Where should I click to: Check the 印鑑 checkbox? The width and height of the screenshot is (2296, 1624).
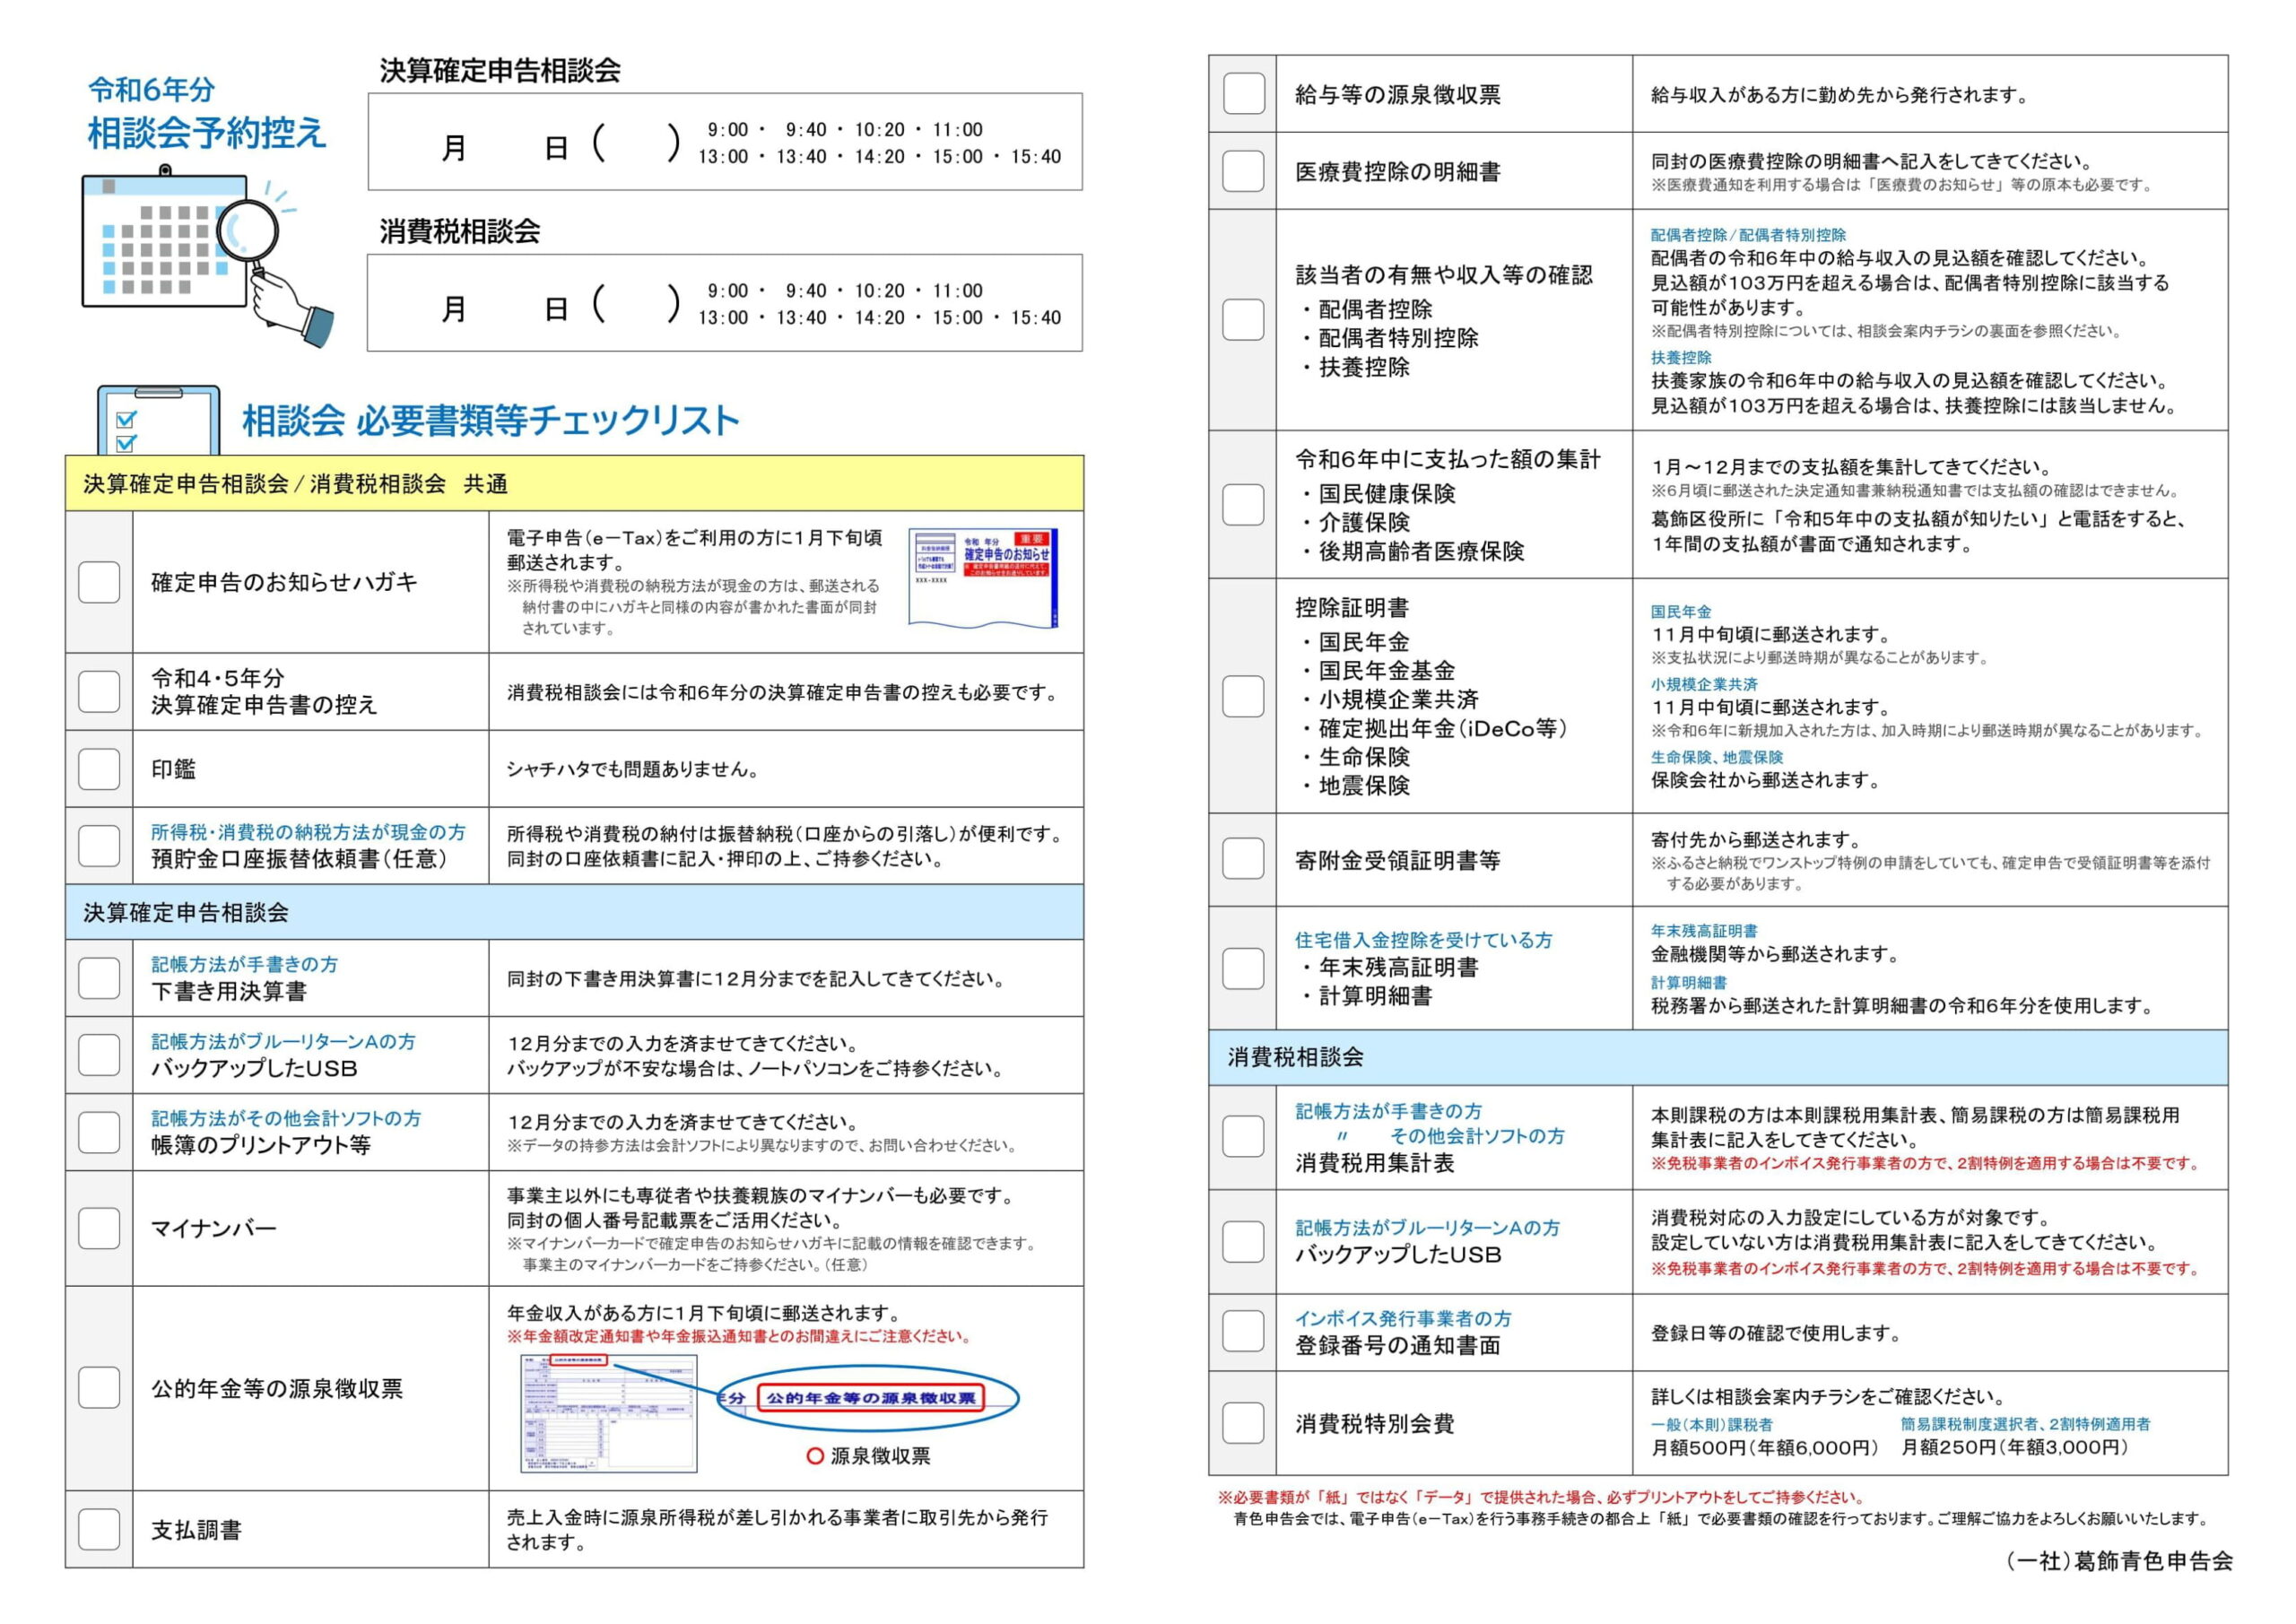click(99, 769)
